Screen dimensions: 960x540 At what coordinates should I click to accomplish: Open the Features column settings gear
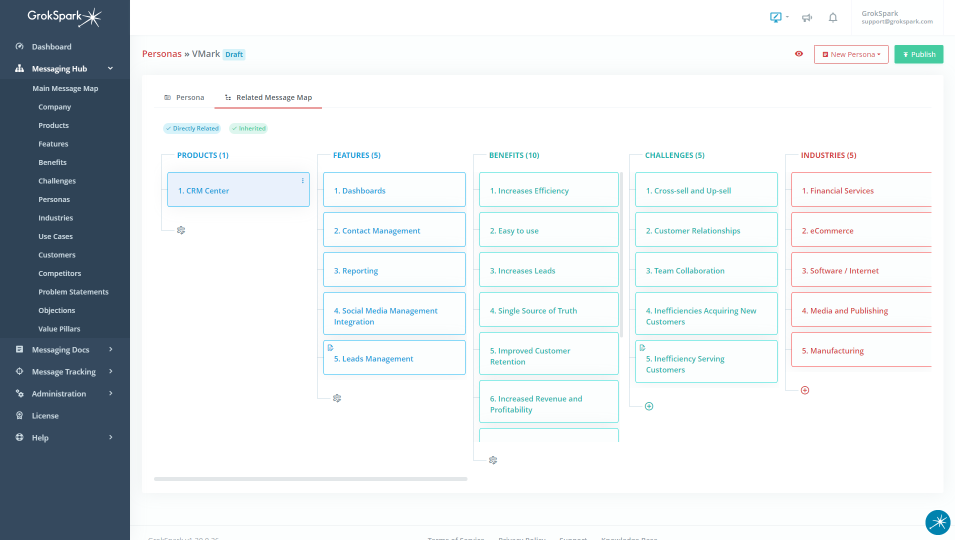tap(337, 398)
